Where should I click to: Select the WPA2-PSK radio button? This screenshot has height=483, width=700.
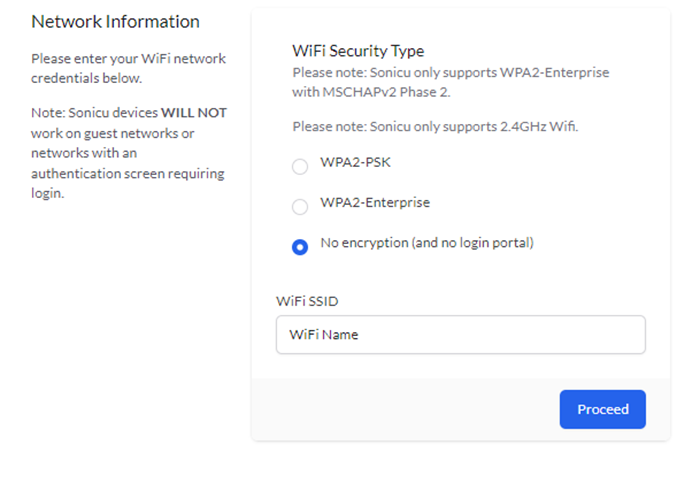[x=300, y=166]
